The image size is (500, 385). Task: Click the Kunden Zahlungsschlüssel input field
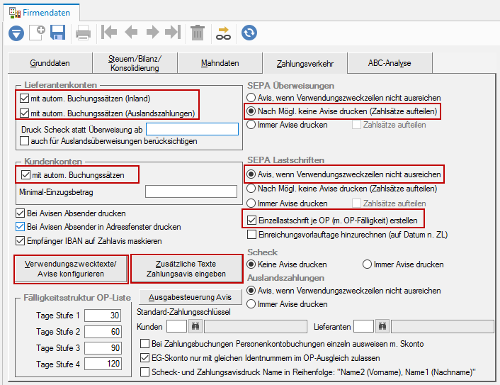click(176, 326)
